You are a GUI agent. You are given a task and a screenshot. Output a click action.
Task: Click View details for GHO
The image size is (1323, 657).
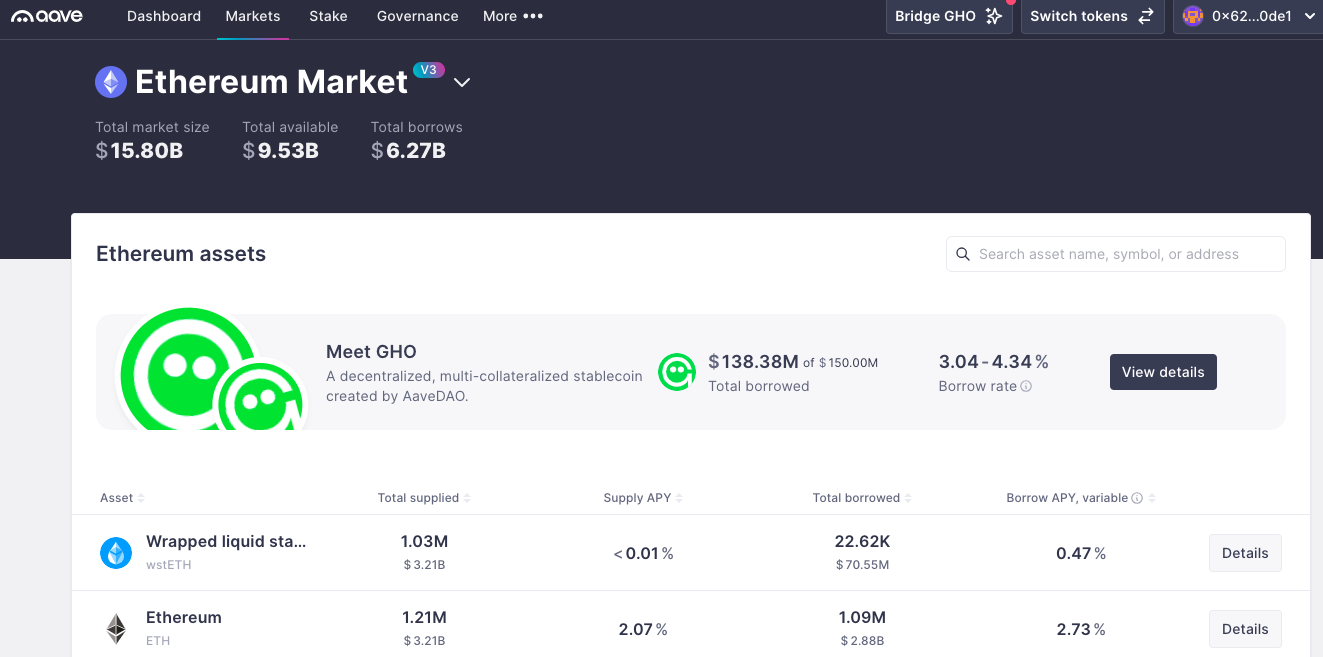[1163, 372]
